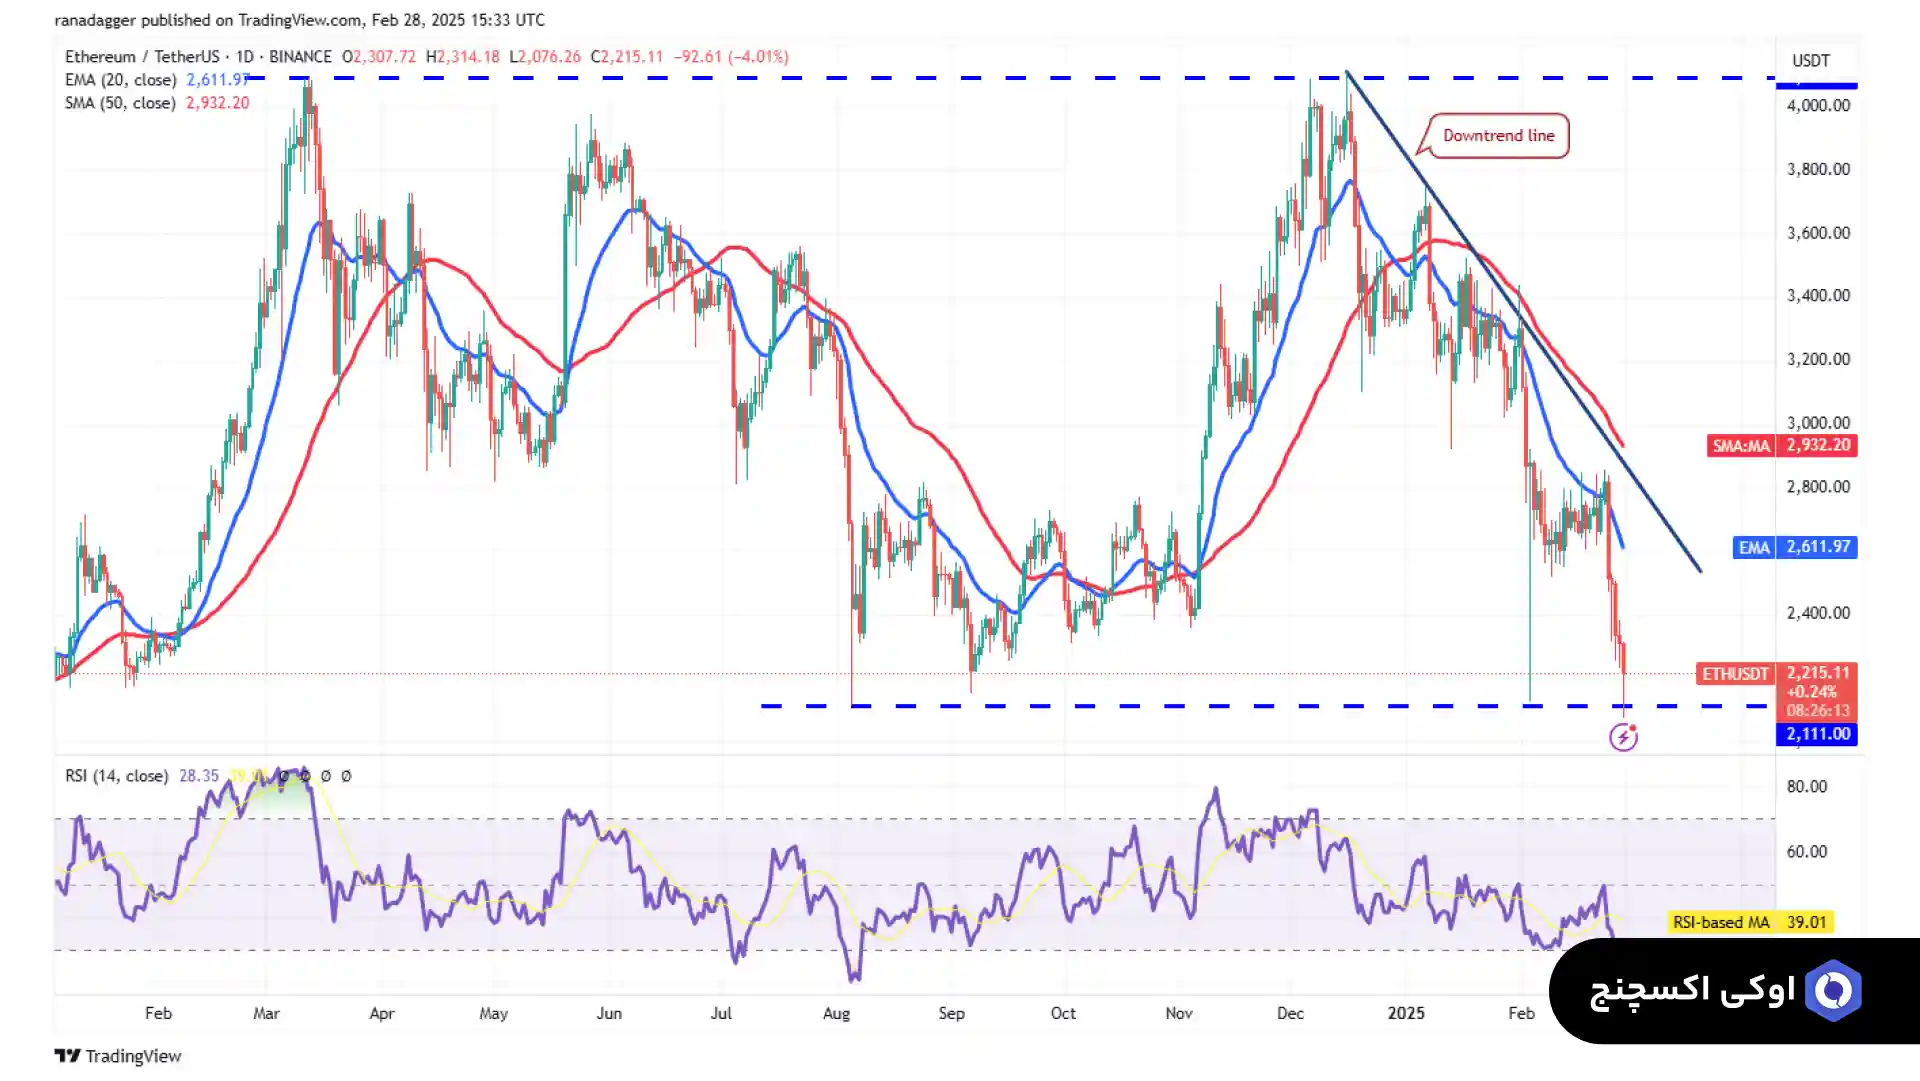This screenshot has width=1920, height=1081.
Task: Click the Downtrend line callout label
Action: pos(1498,136)
